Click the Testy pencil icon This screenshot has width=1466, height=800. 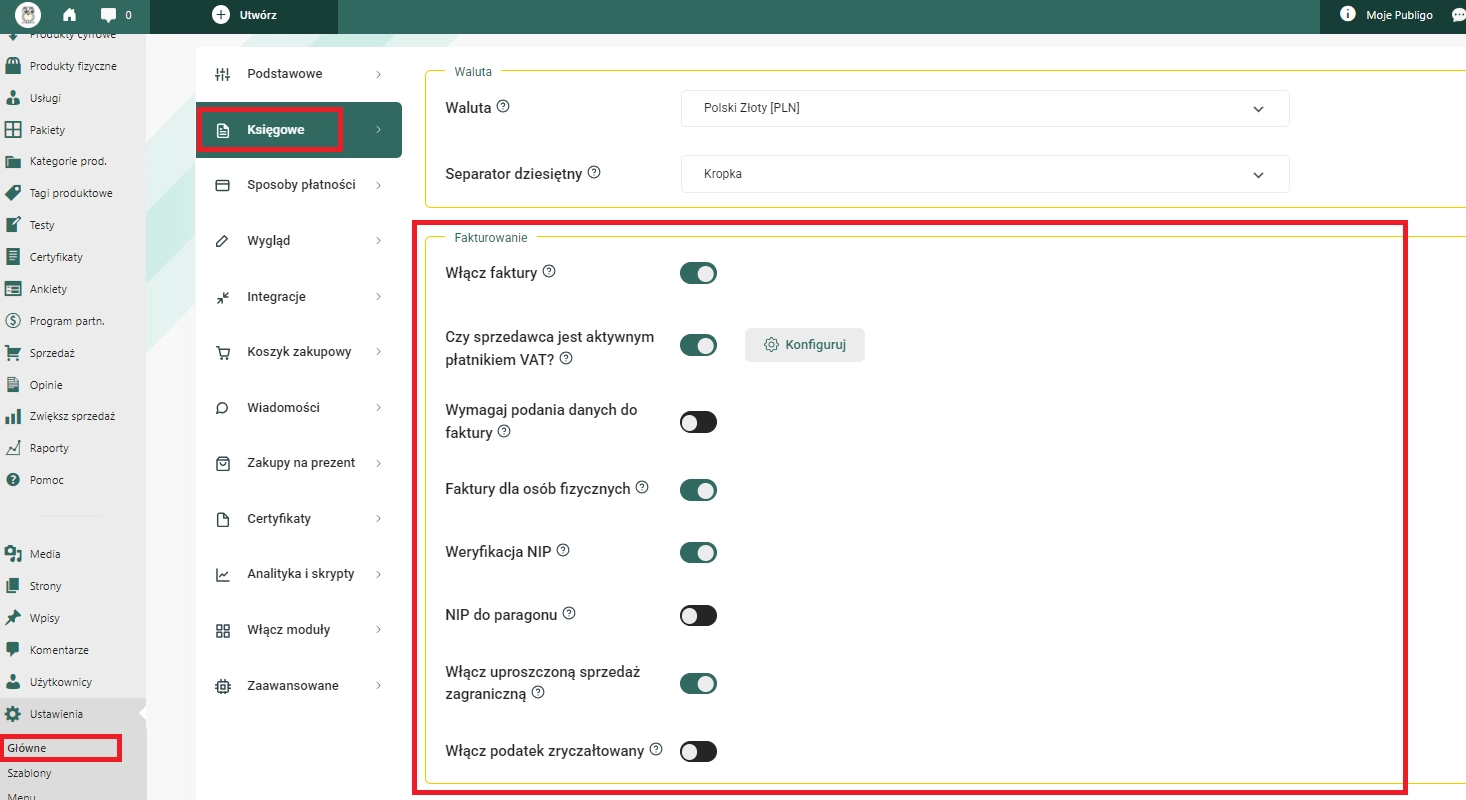pos(13,225)
